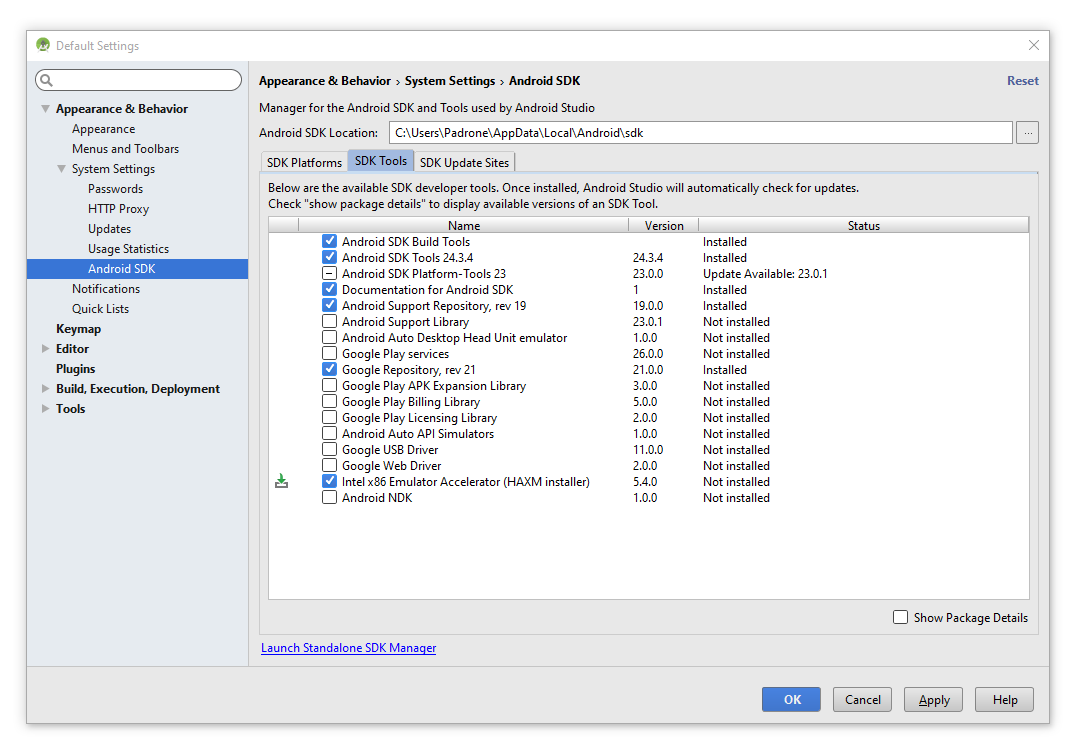Uncheck Google Repository, rev 21
Screen dimensions: 1077x752
[x=330, y=369]
